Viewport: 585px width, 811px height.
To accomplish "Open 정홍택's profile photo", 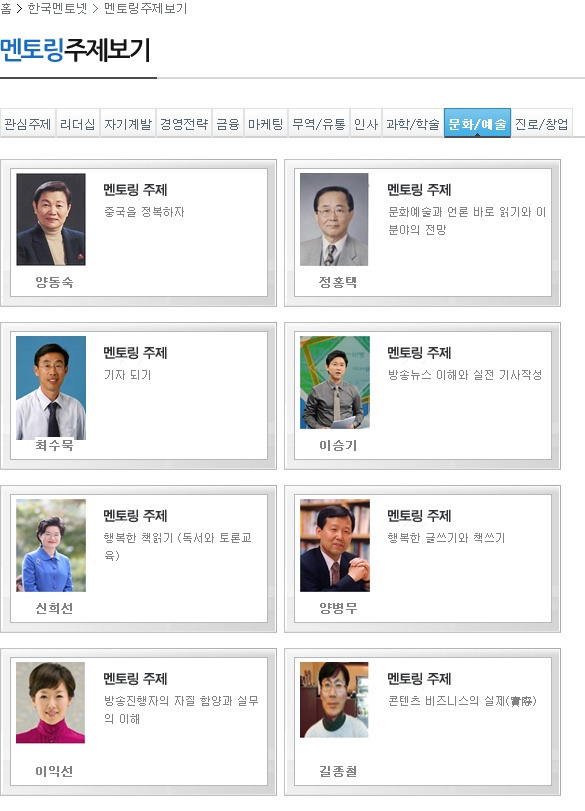I will tap(334, 219).
